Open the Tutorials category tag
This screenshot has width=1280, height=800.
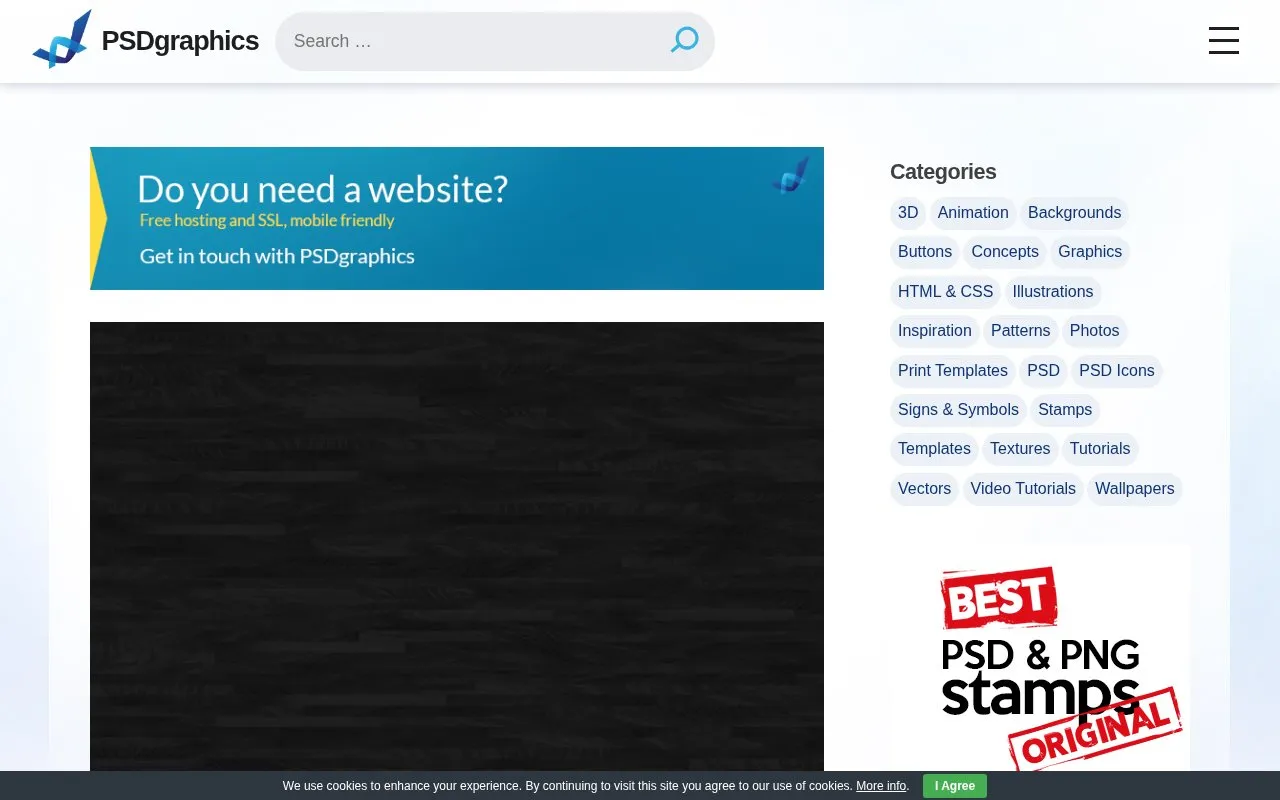tap(1100, 449)
